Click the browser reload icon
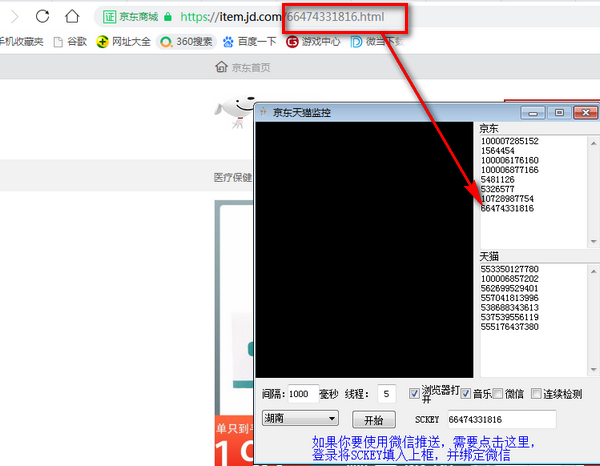The image size is (600, 466). (x=42, y=16)
